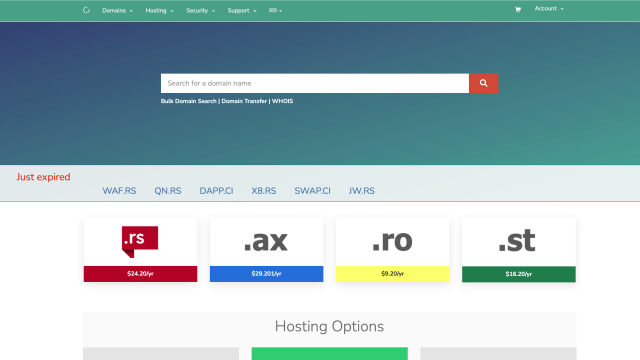Open the Account dropdown
The width and height of the screenshot is (640, 360).
[x=549, y=9]
